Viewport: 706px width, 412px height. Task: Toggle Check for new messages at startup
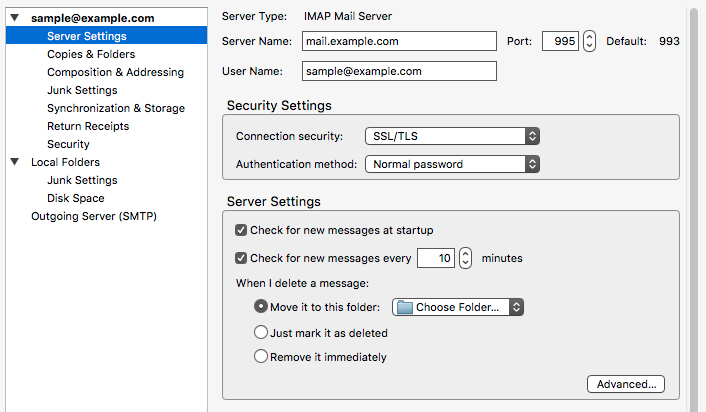pos(241,230)
